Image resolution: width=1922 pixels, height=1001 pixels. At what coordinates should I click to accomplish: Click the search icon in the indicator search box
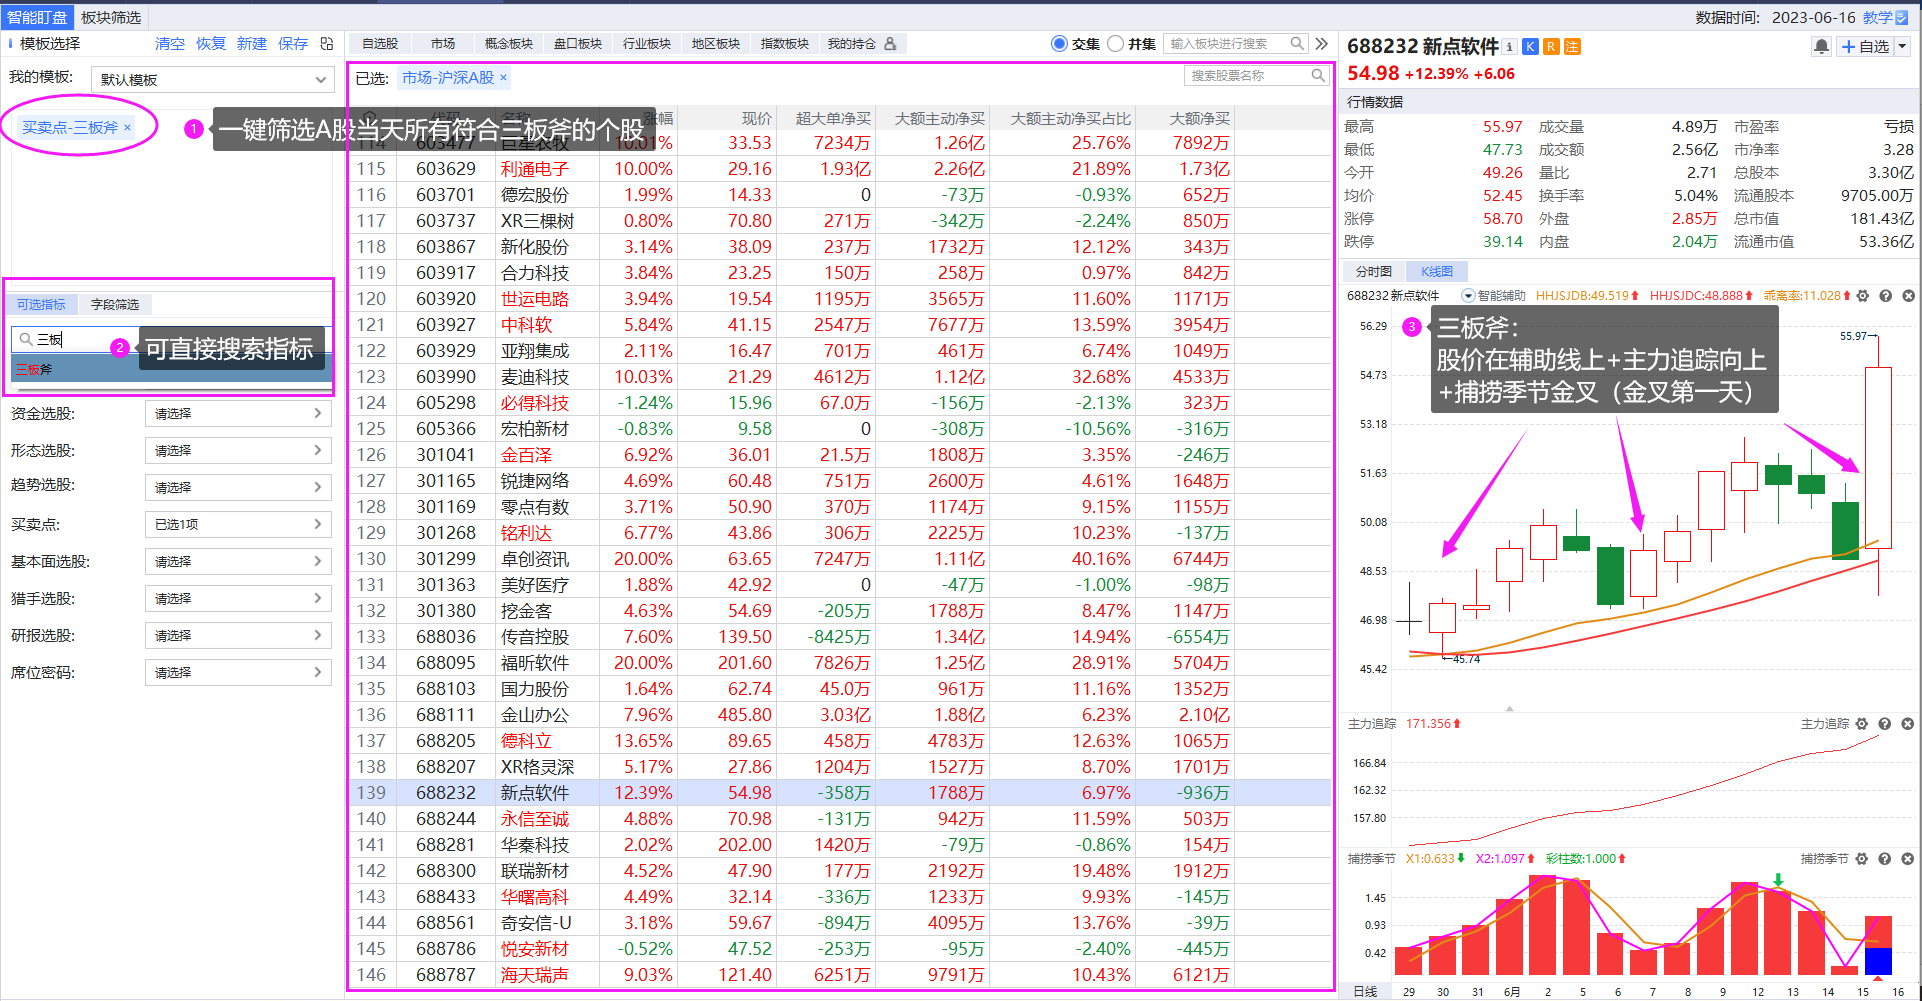pos(26,340)
